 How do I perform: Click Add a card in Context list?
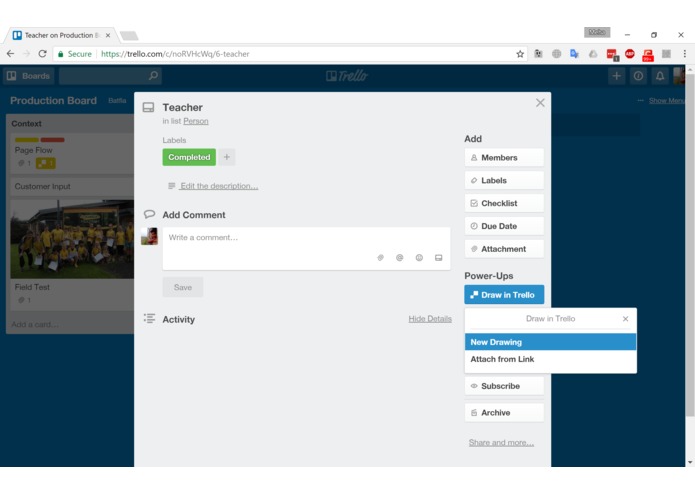[35, 325]
